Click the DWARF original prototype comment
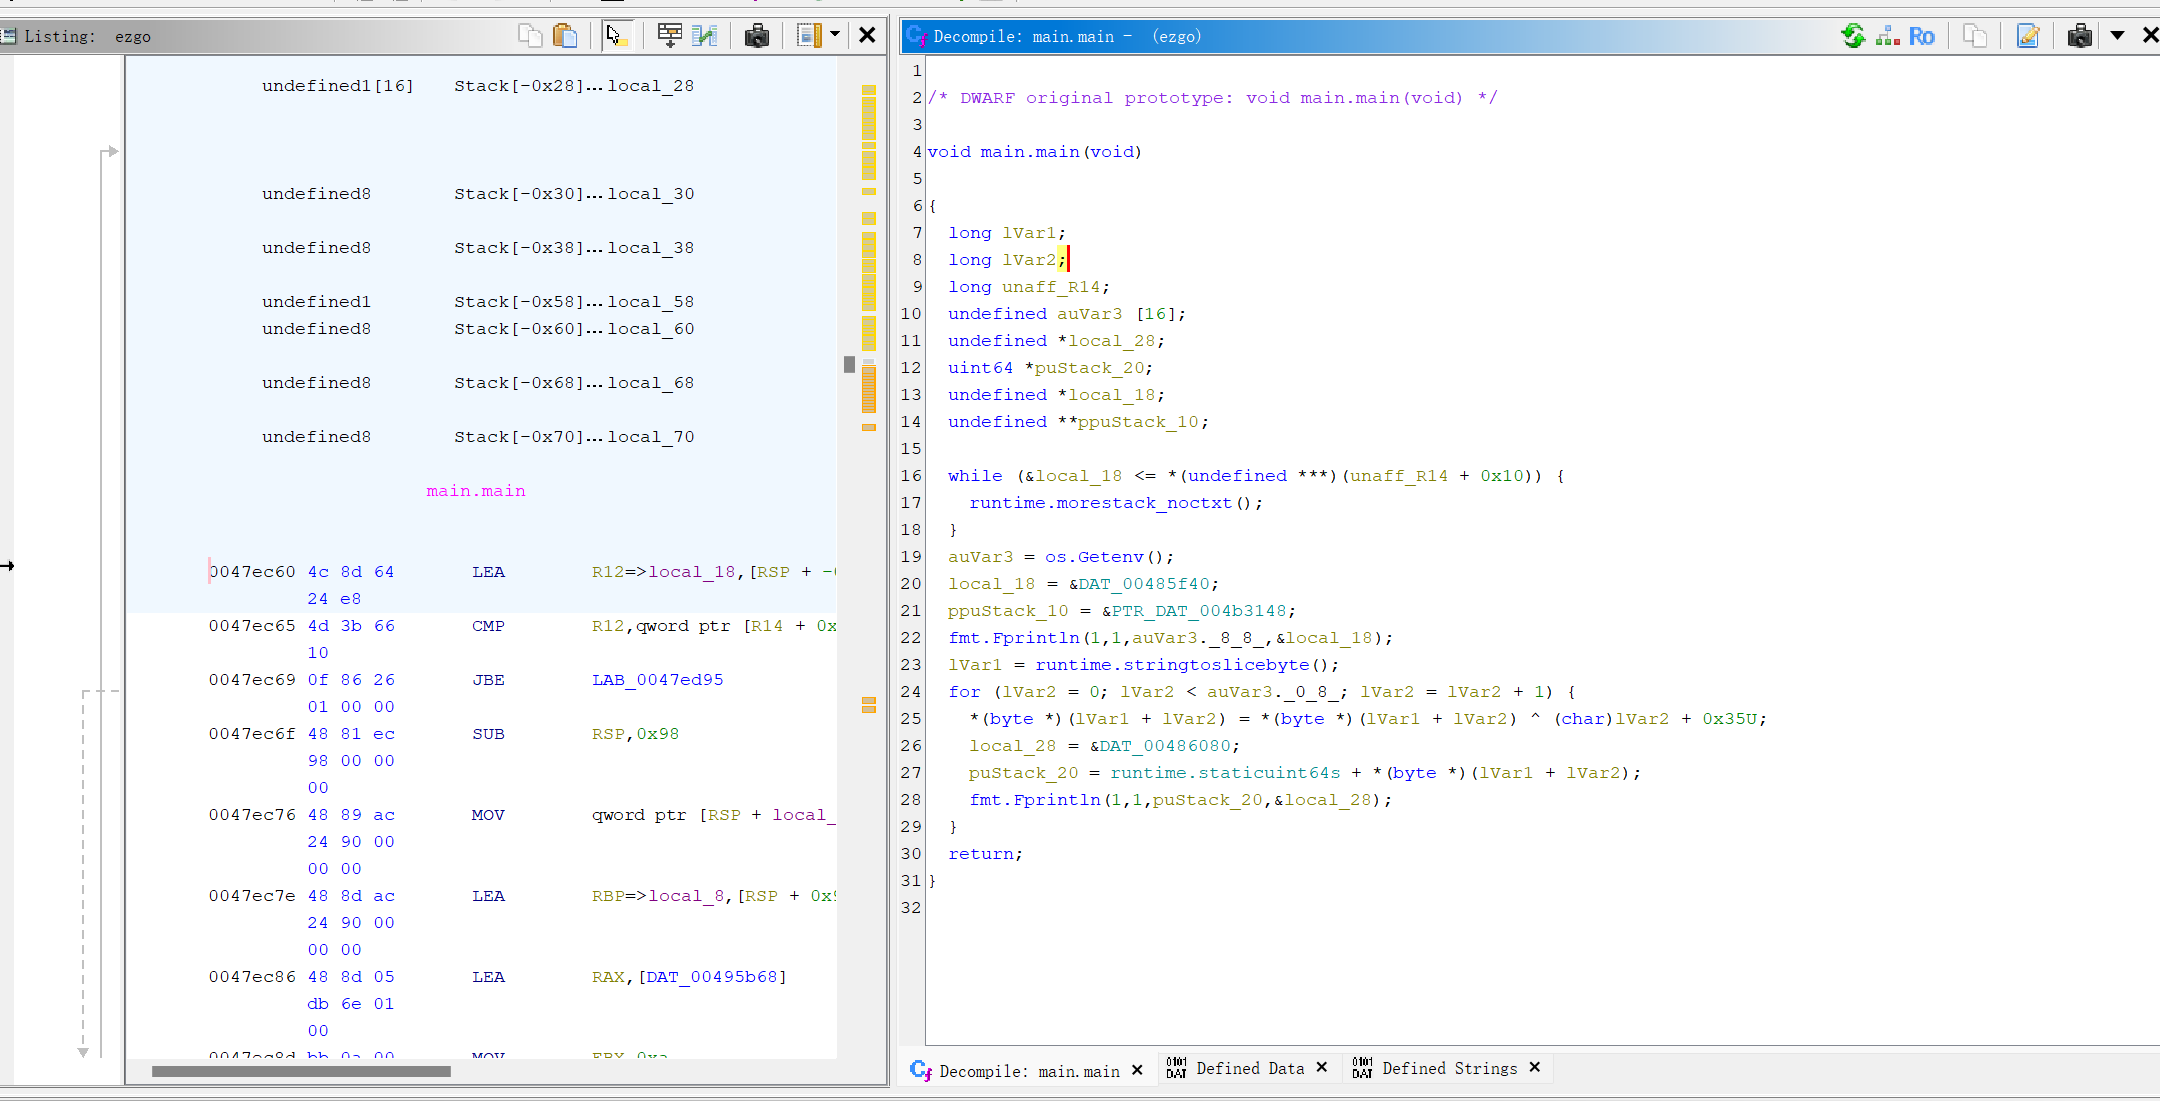The width and height of the screenshot is (2160, 1101). coord(1212,98)
